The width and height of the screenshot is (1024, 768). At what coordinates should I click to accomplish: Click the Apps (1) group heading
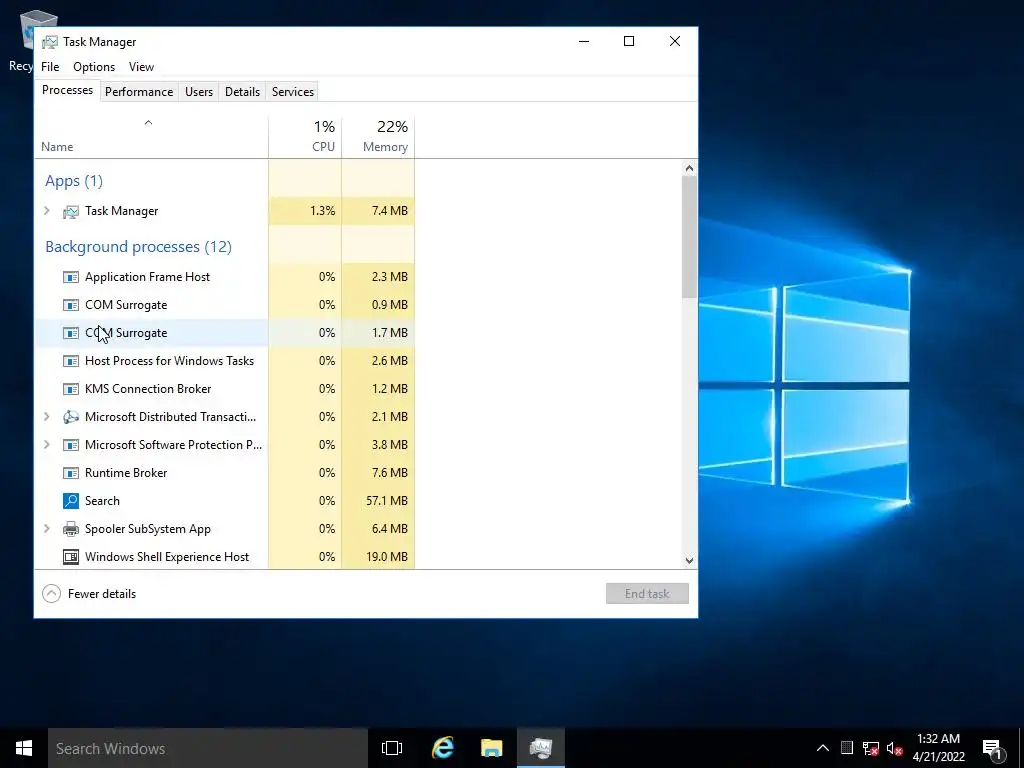click(74, 181)
